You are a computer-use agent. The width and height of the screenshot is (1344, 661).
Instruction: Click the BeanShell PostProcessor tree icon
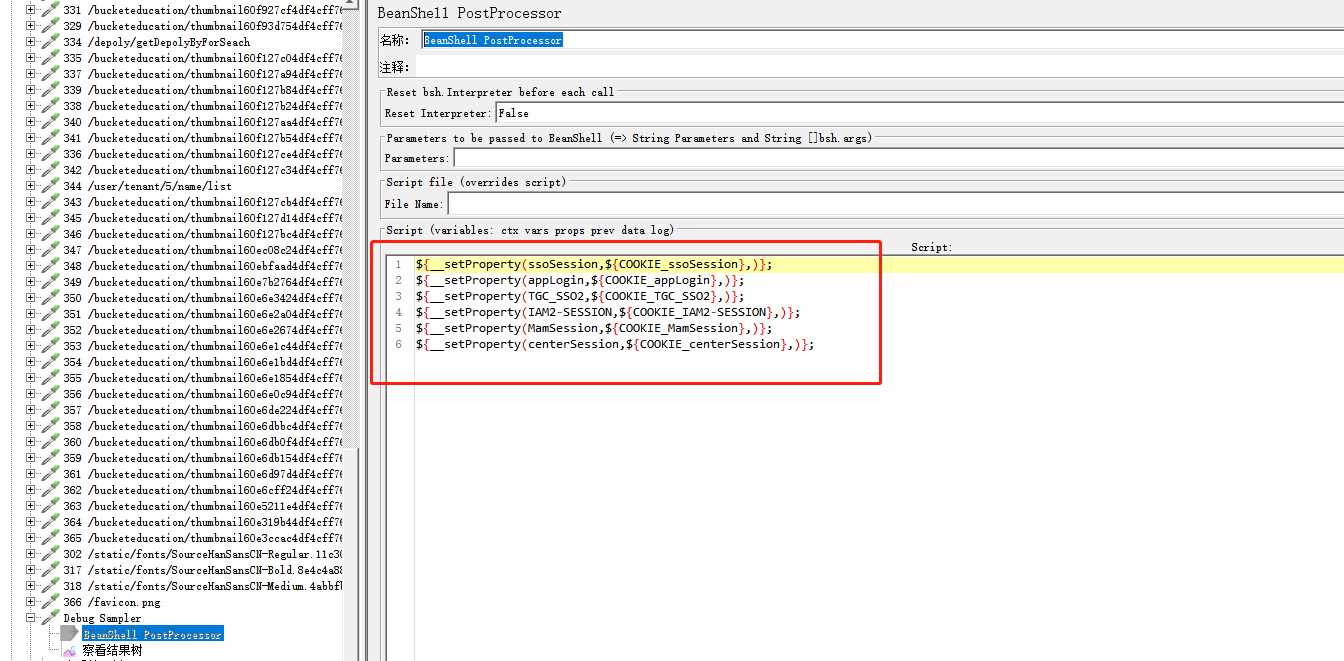pos(69,634)
